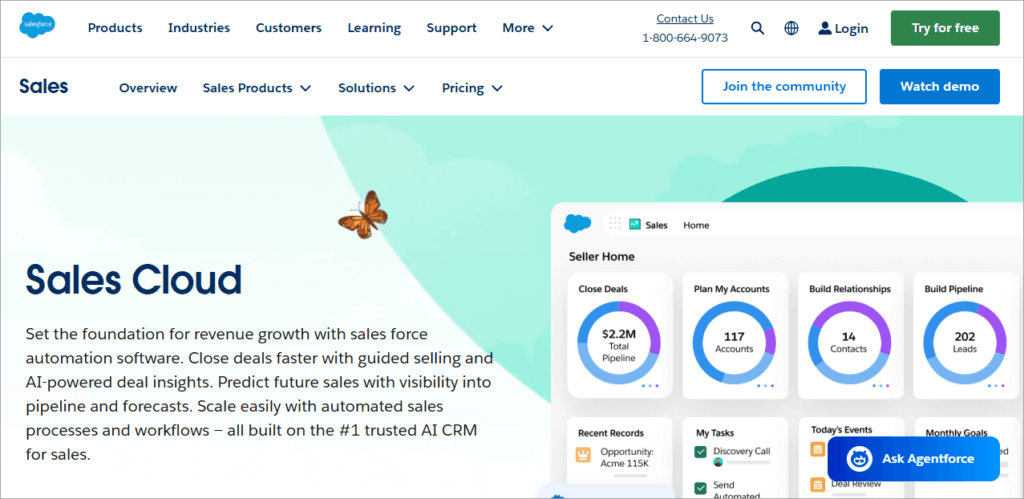The image size is (1024, 499).
Task: Click the Seller Home heading
Action: click(601, 257)
